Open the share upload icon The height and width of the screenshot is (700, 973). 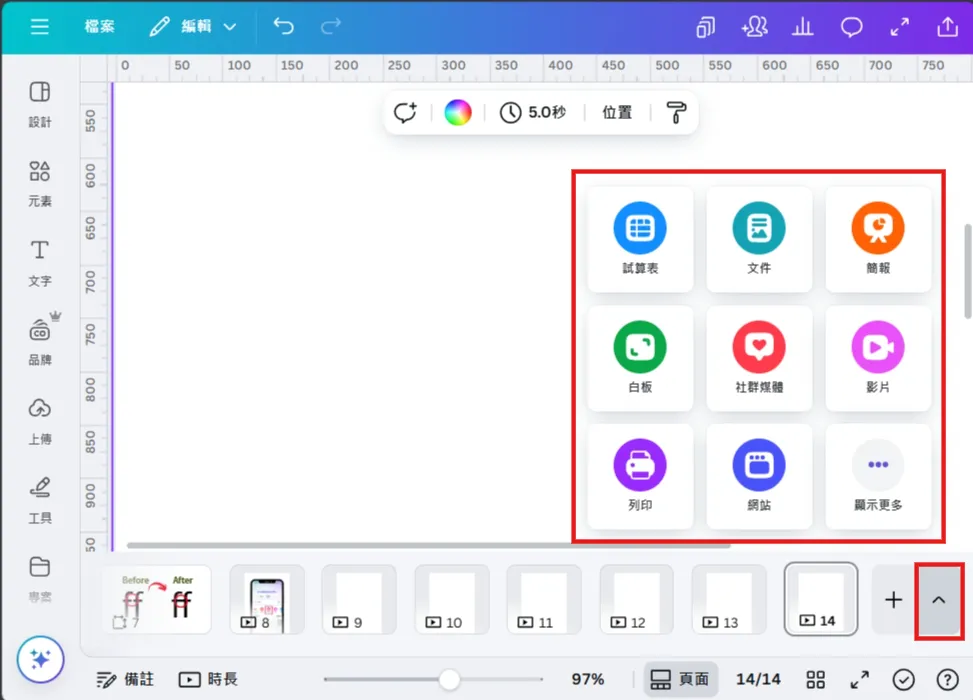tap(948, 27)
